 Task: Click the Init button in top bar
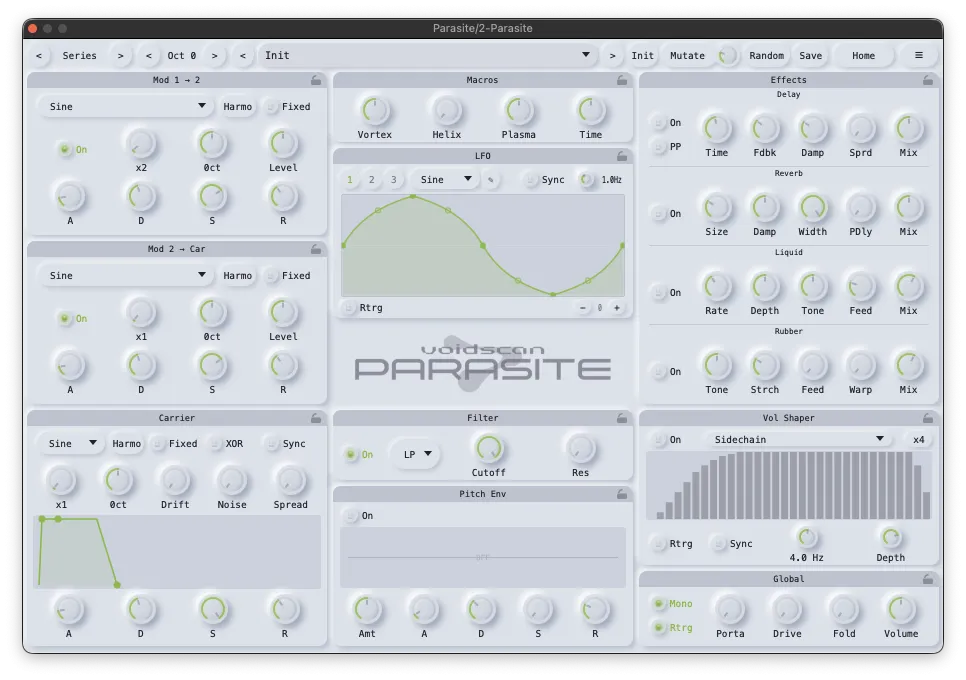coord(643,55)
